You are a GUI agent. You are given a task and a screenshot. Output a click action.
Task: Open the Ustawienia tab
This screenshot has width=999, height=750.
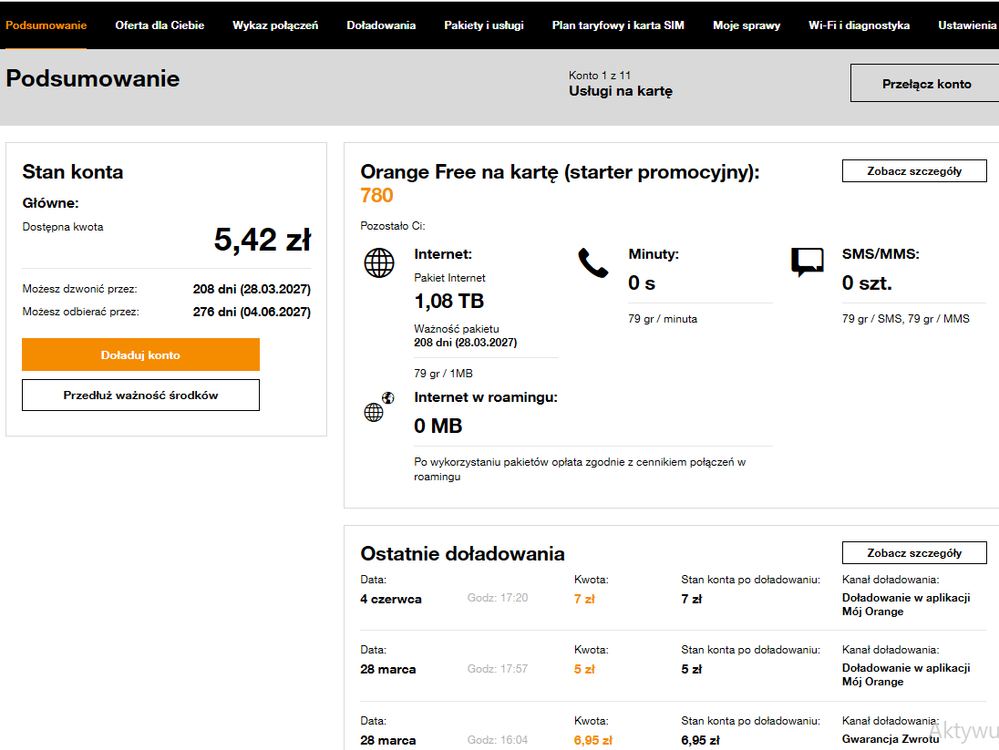[x=967, y=25]
